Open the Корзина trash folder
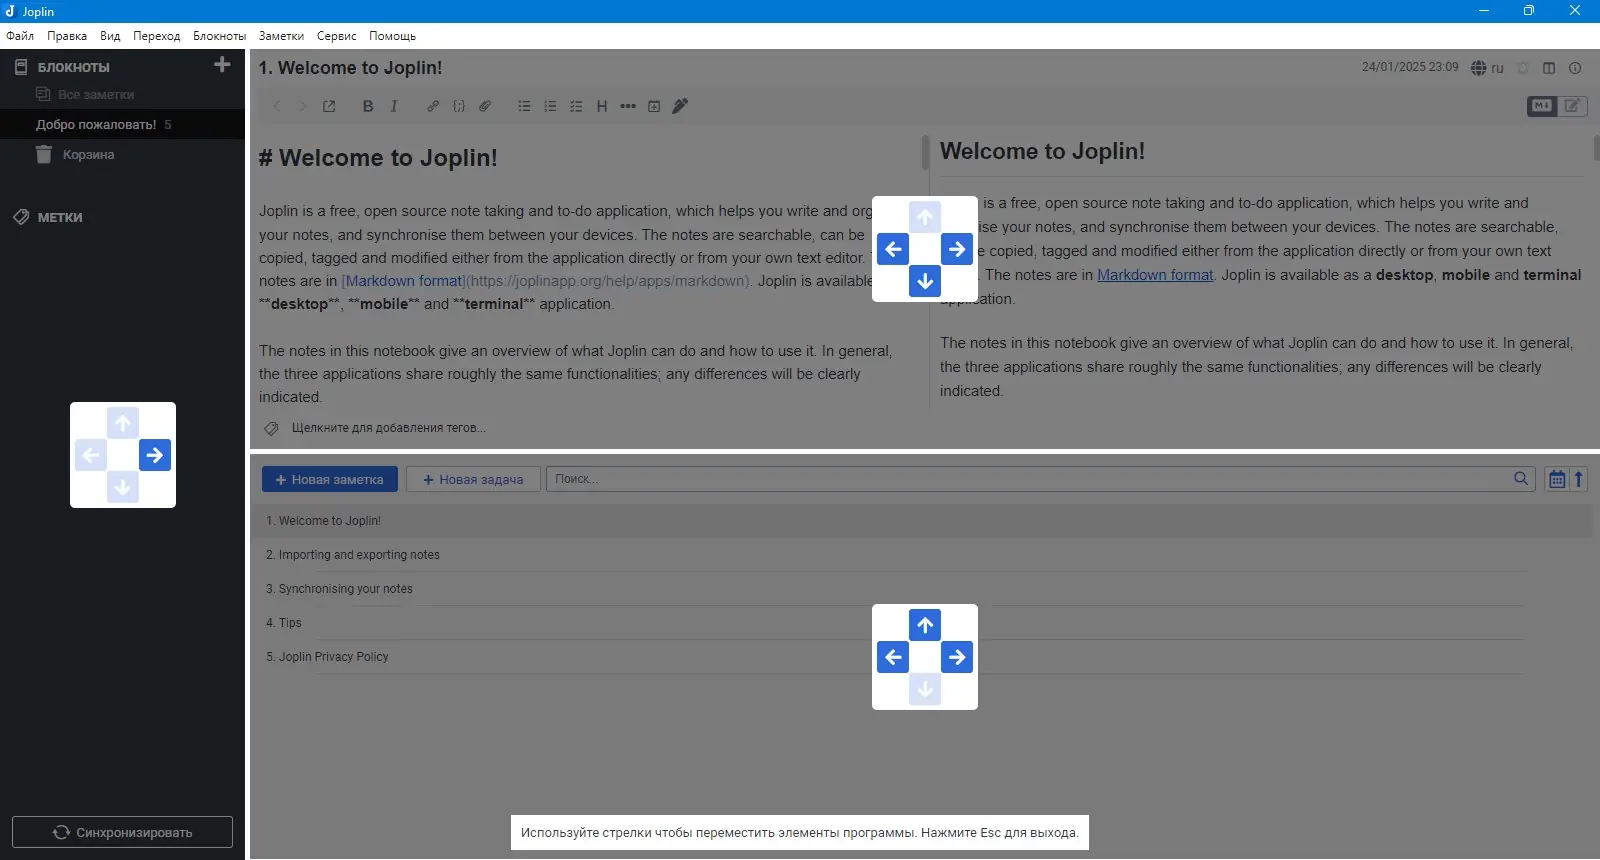The height and width of the screenshot is (860, 1600). (122, 154)
